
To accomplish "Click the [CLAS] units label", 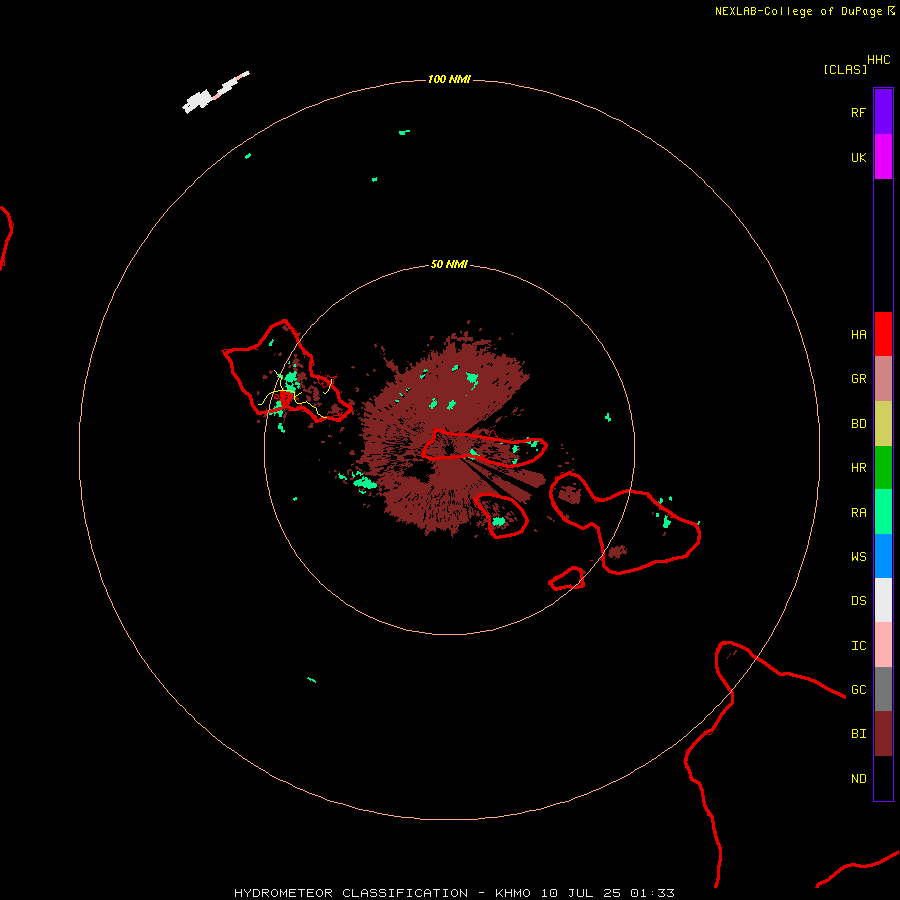I will pos(845,69).
